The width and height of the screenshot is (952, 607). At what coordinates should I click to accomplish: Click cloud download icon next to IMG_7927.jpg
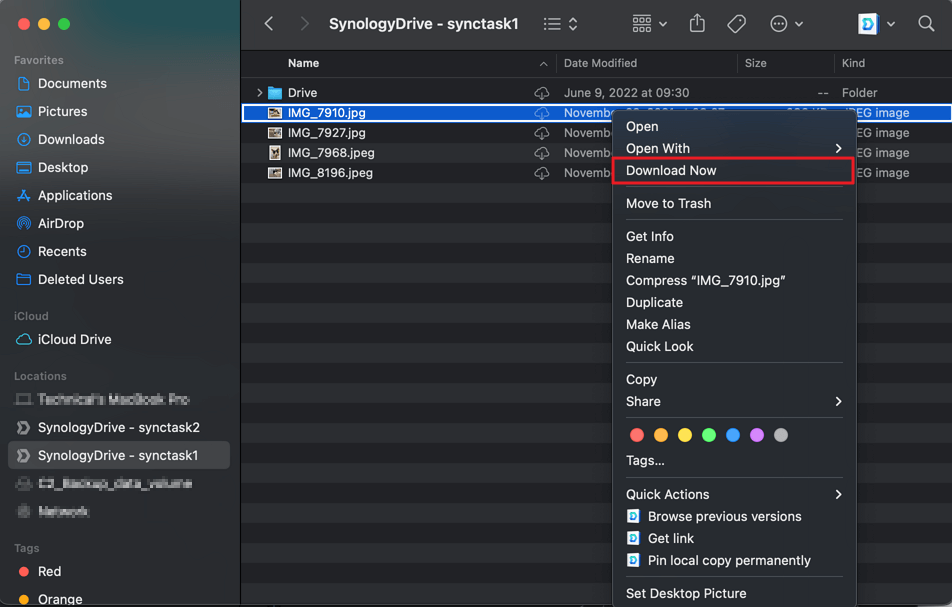[x=541, y=133]
